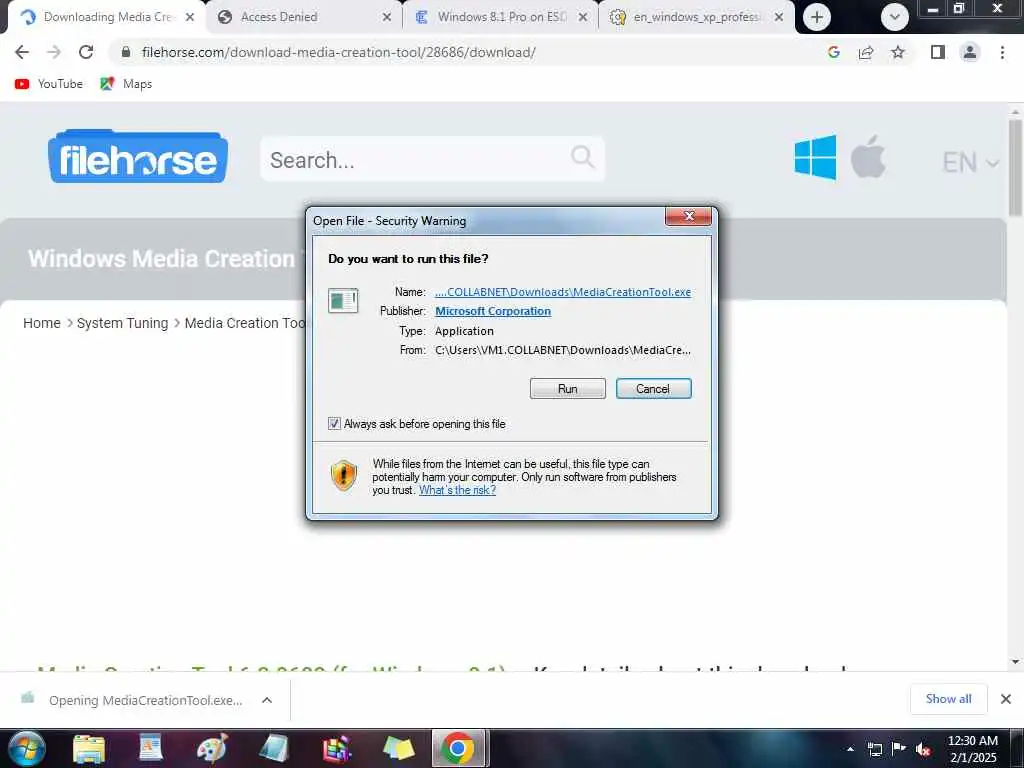Screen dimensions: 1024x768
Task: Open the Microsoft Corporation publisher link
Action: point(493,311)
